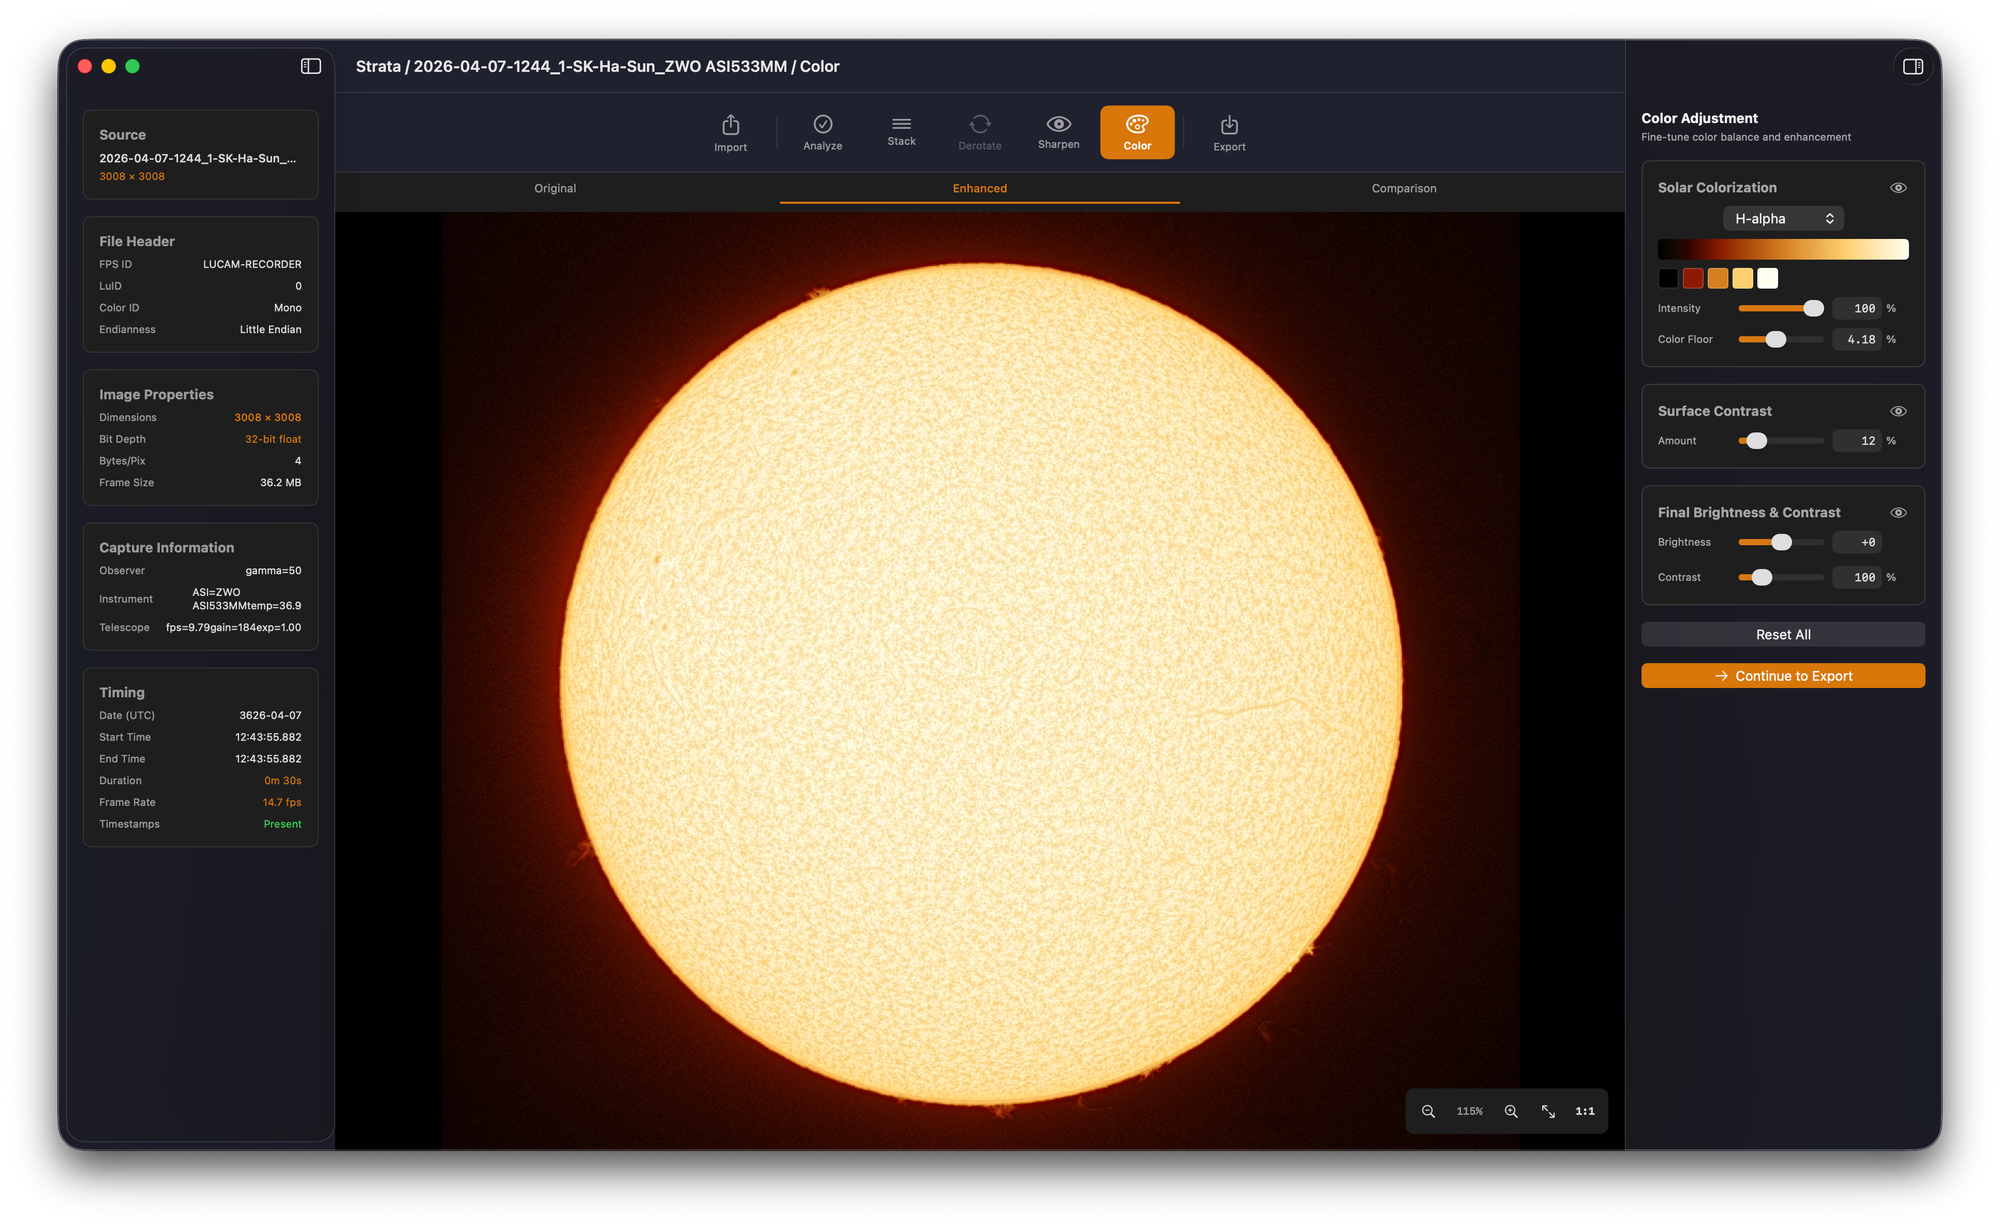Zoom out with the magnifier minus icon

point(1428,1111)
